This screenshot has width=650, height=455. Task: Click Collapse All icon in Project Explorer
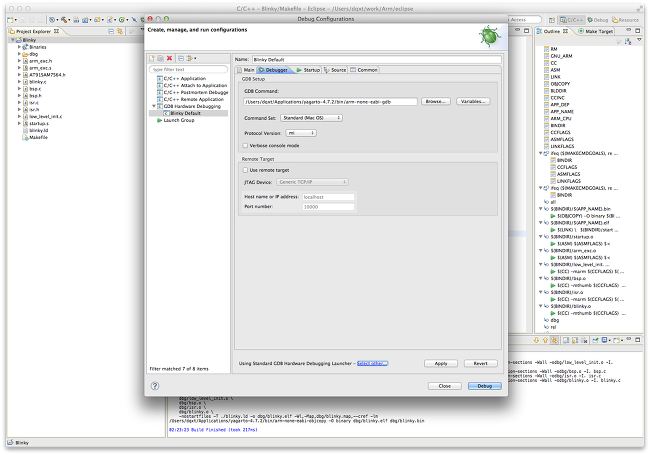(x=111, y=31)
